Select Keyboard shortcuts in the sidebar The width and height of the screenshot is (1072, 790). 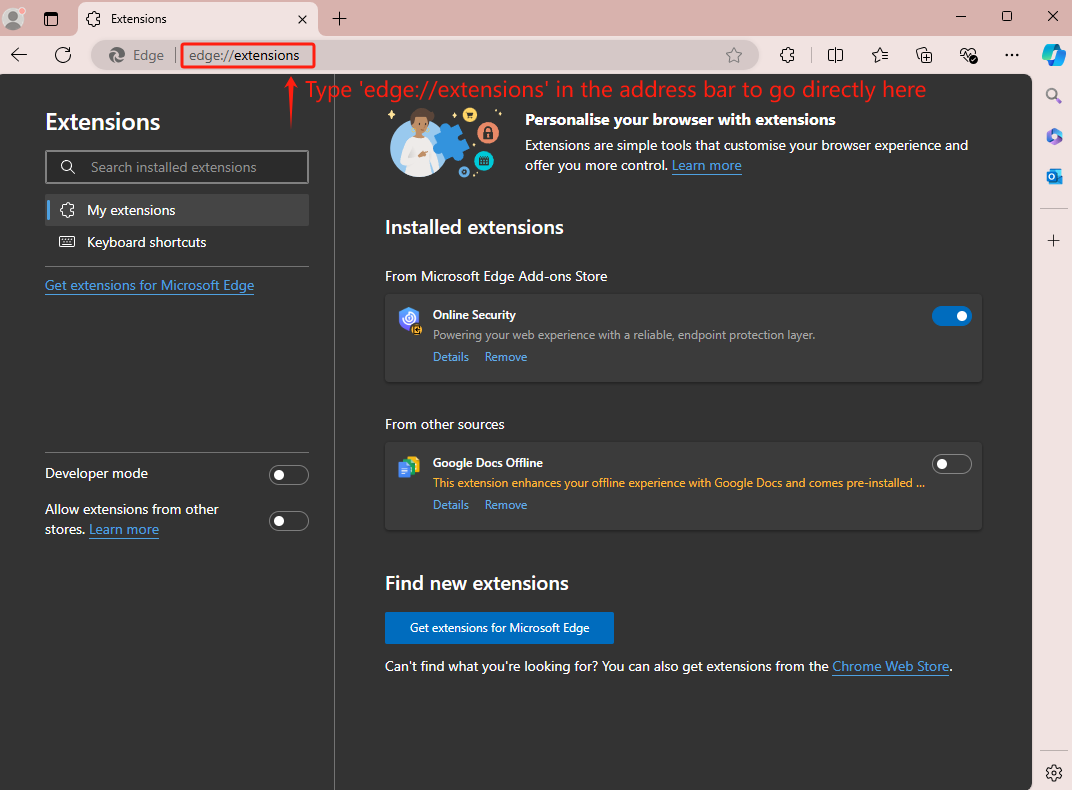point(146,242)
